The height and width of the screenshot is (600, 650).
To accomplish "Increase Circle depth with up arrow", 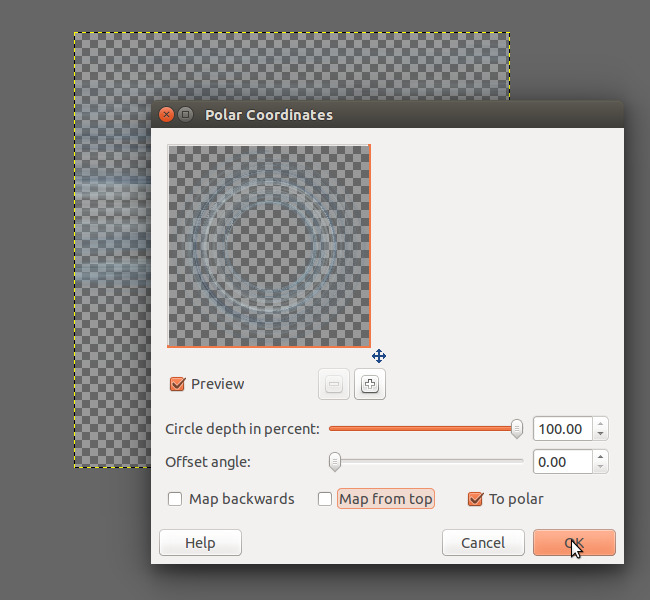I will pos(600,424).
